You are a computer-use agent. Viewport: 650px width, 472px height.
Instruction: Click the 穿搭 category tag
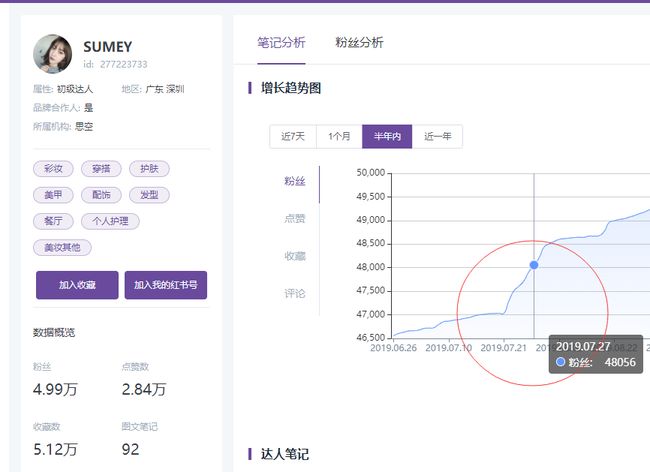101,169
